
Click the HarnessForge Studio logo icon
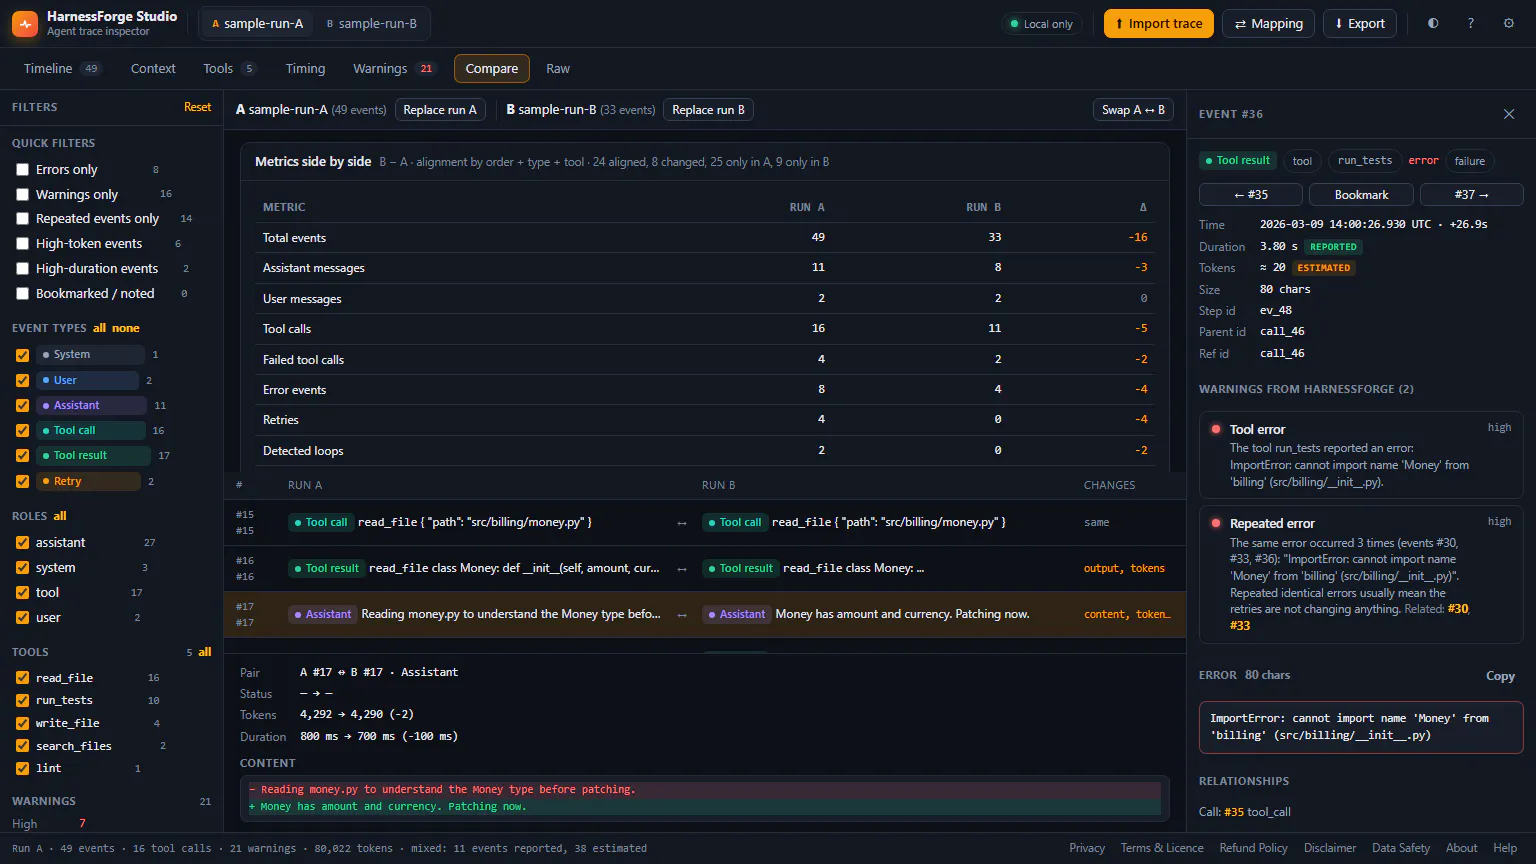point(25,23)
